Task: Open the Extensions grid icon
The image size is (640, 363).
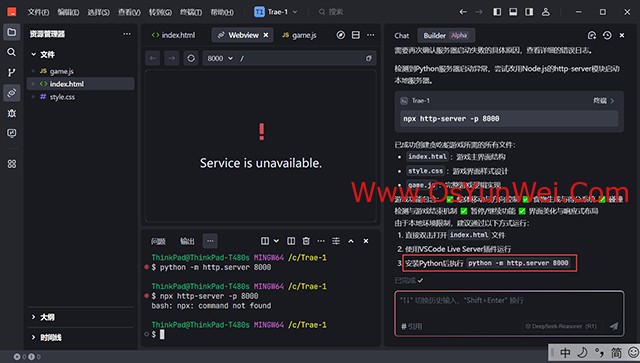Action: click(x=11, y=164)
